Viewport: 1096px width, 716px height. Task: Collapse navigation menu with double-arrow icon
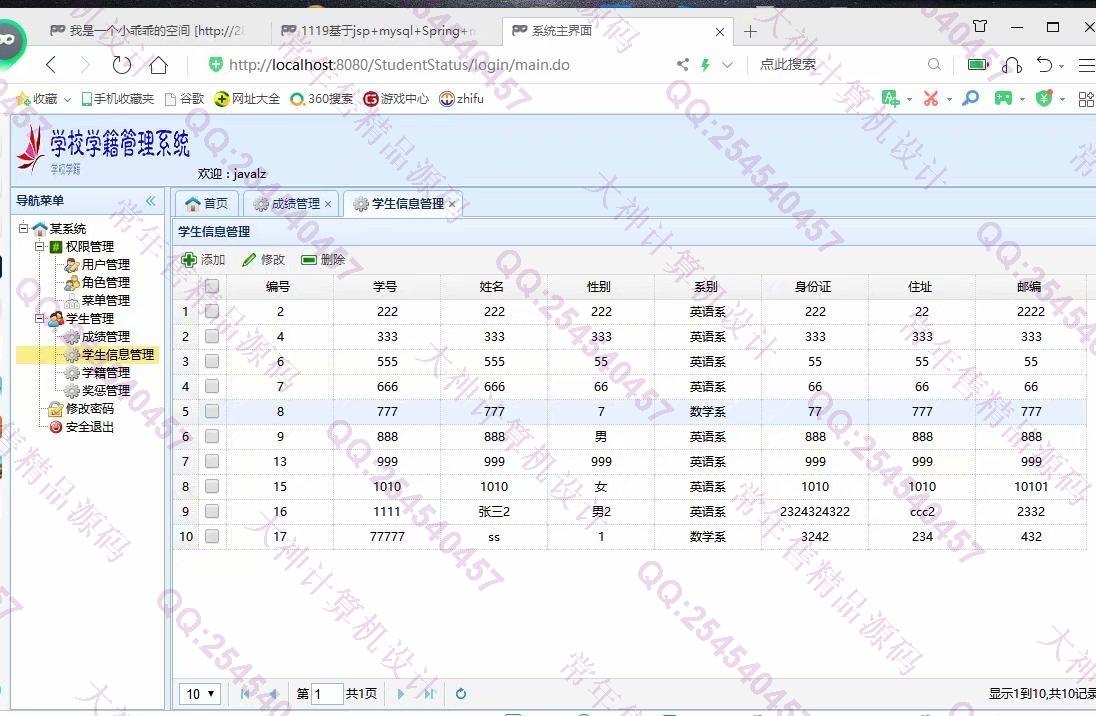point(151,201)
